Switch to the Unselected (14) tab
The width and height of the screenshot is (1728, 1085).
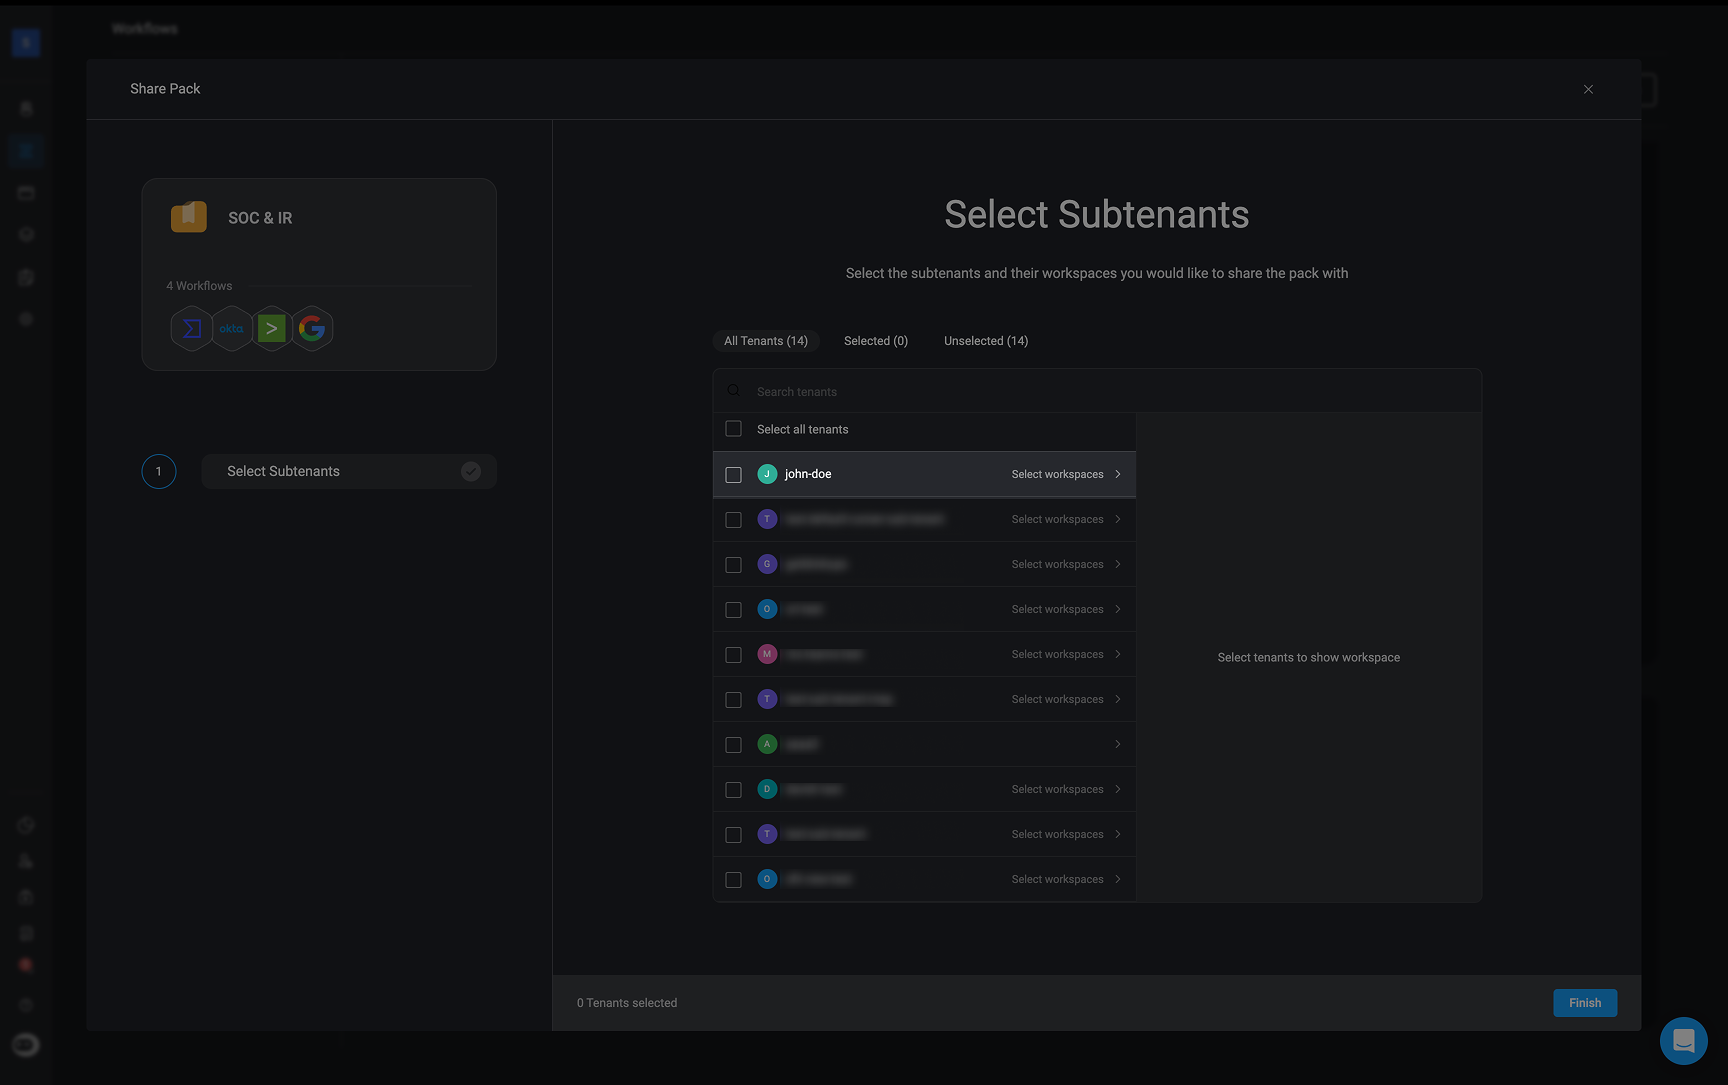[986, 341]
